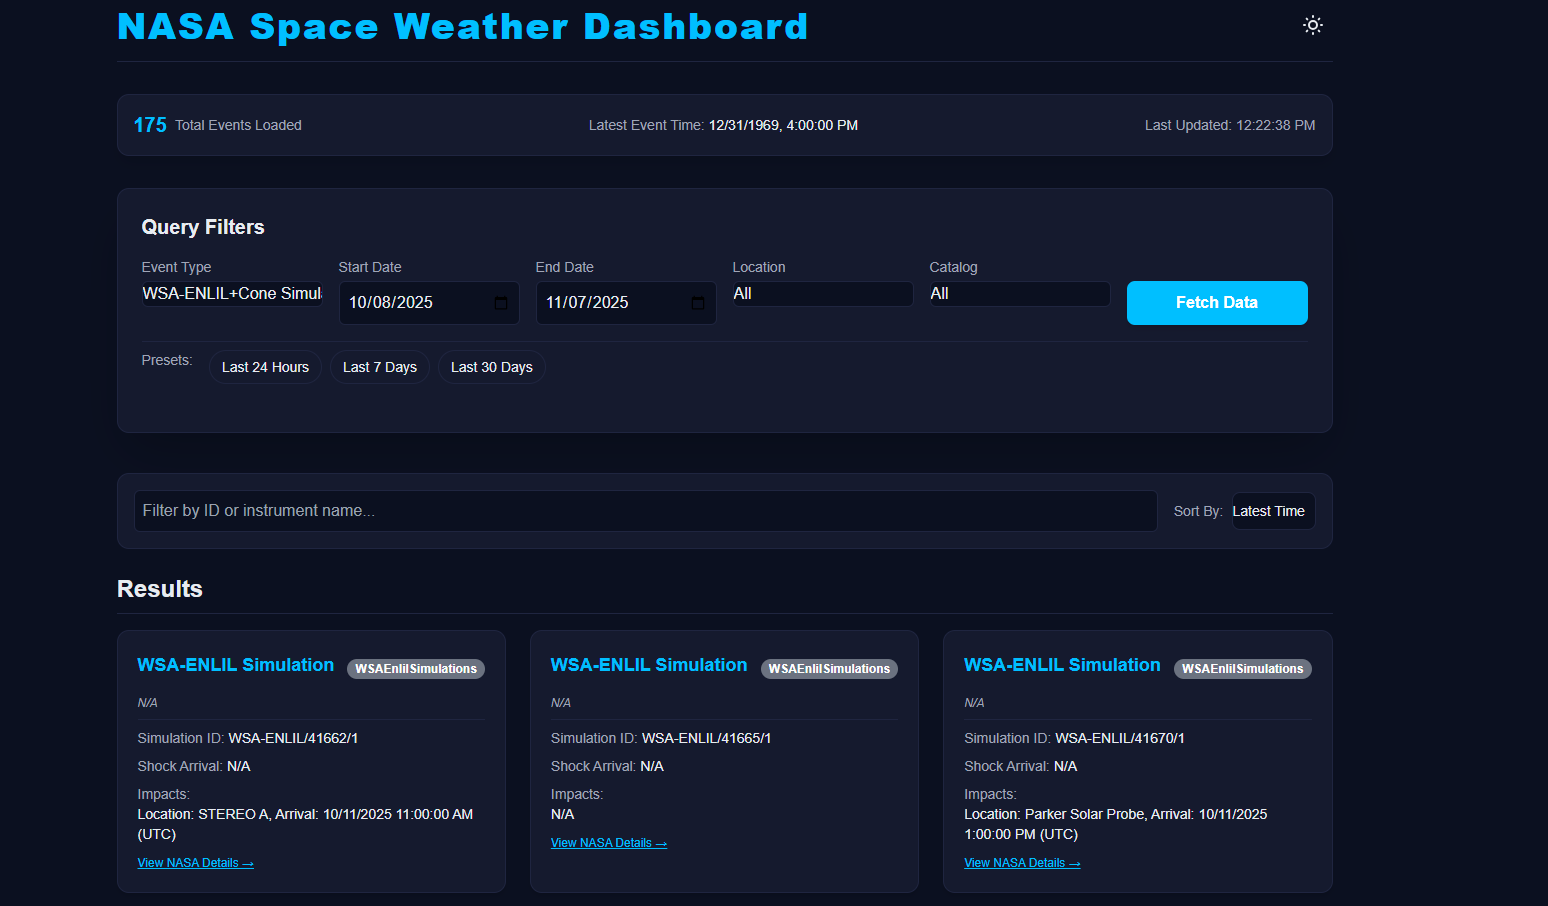Change the Sort By Latest Time option
1548x906 pixels.
1271,510
